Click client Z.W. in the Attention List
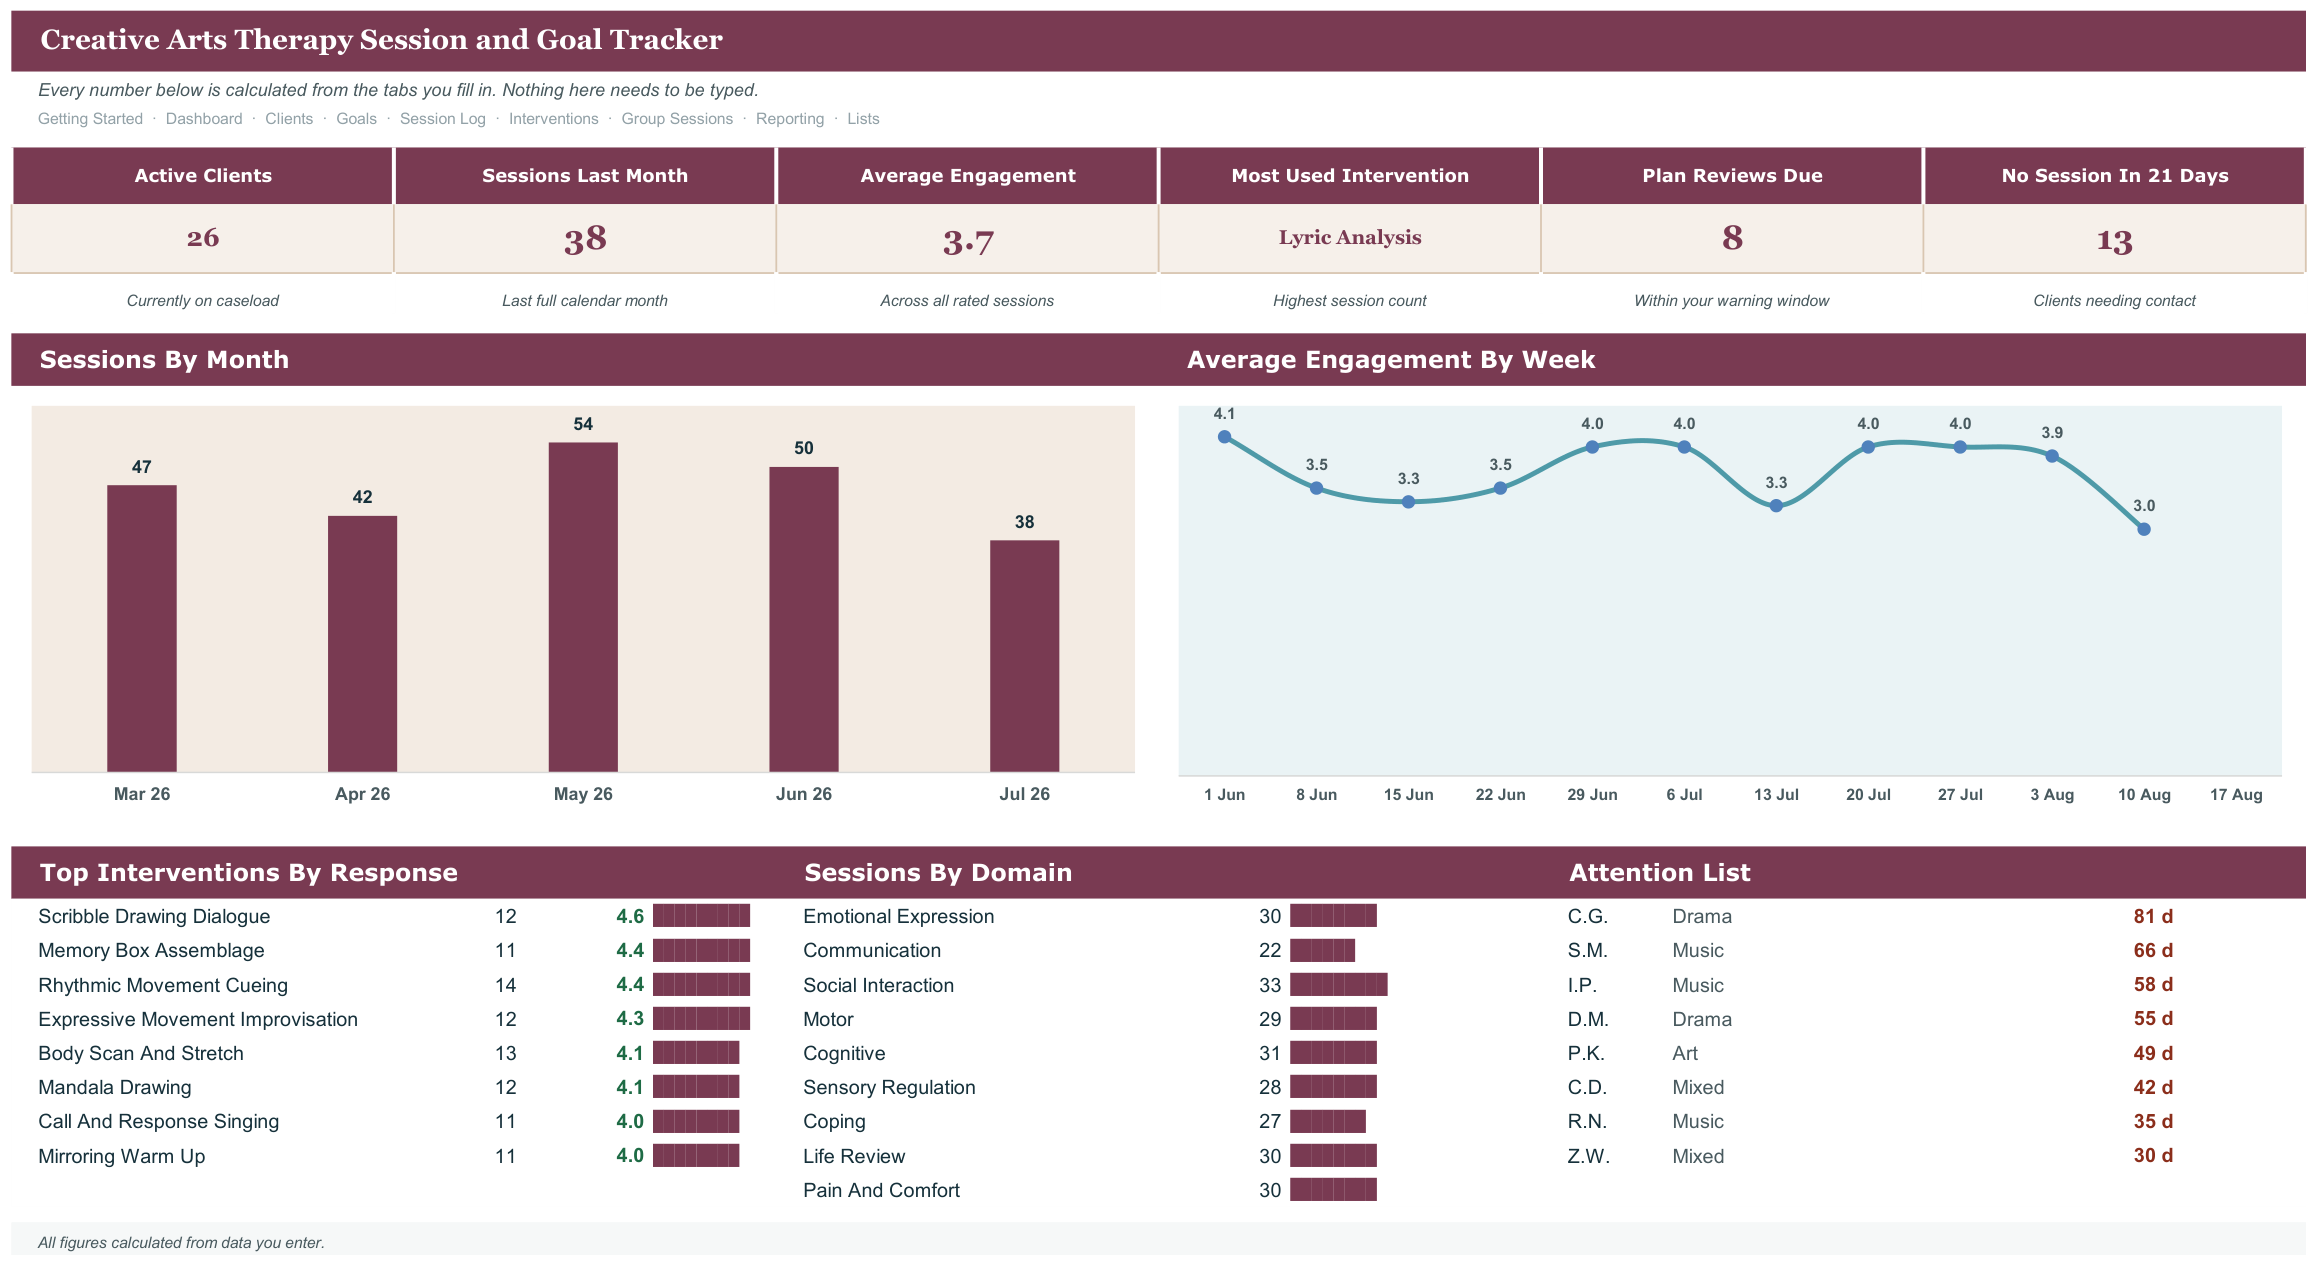Screen dimensions: 2317x1262 click(x=1589, y=1156)
